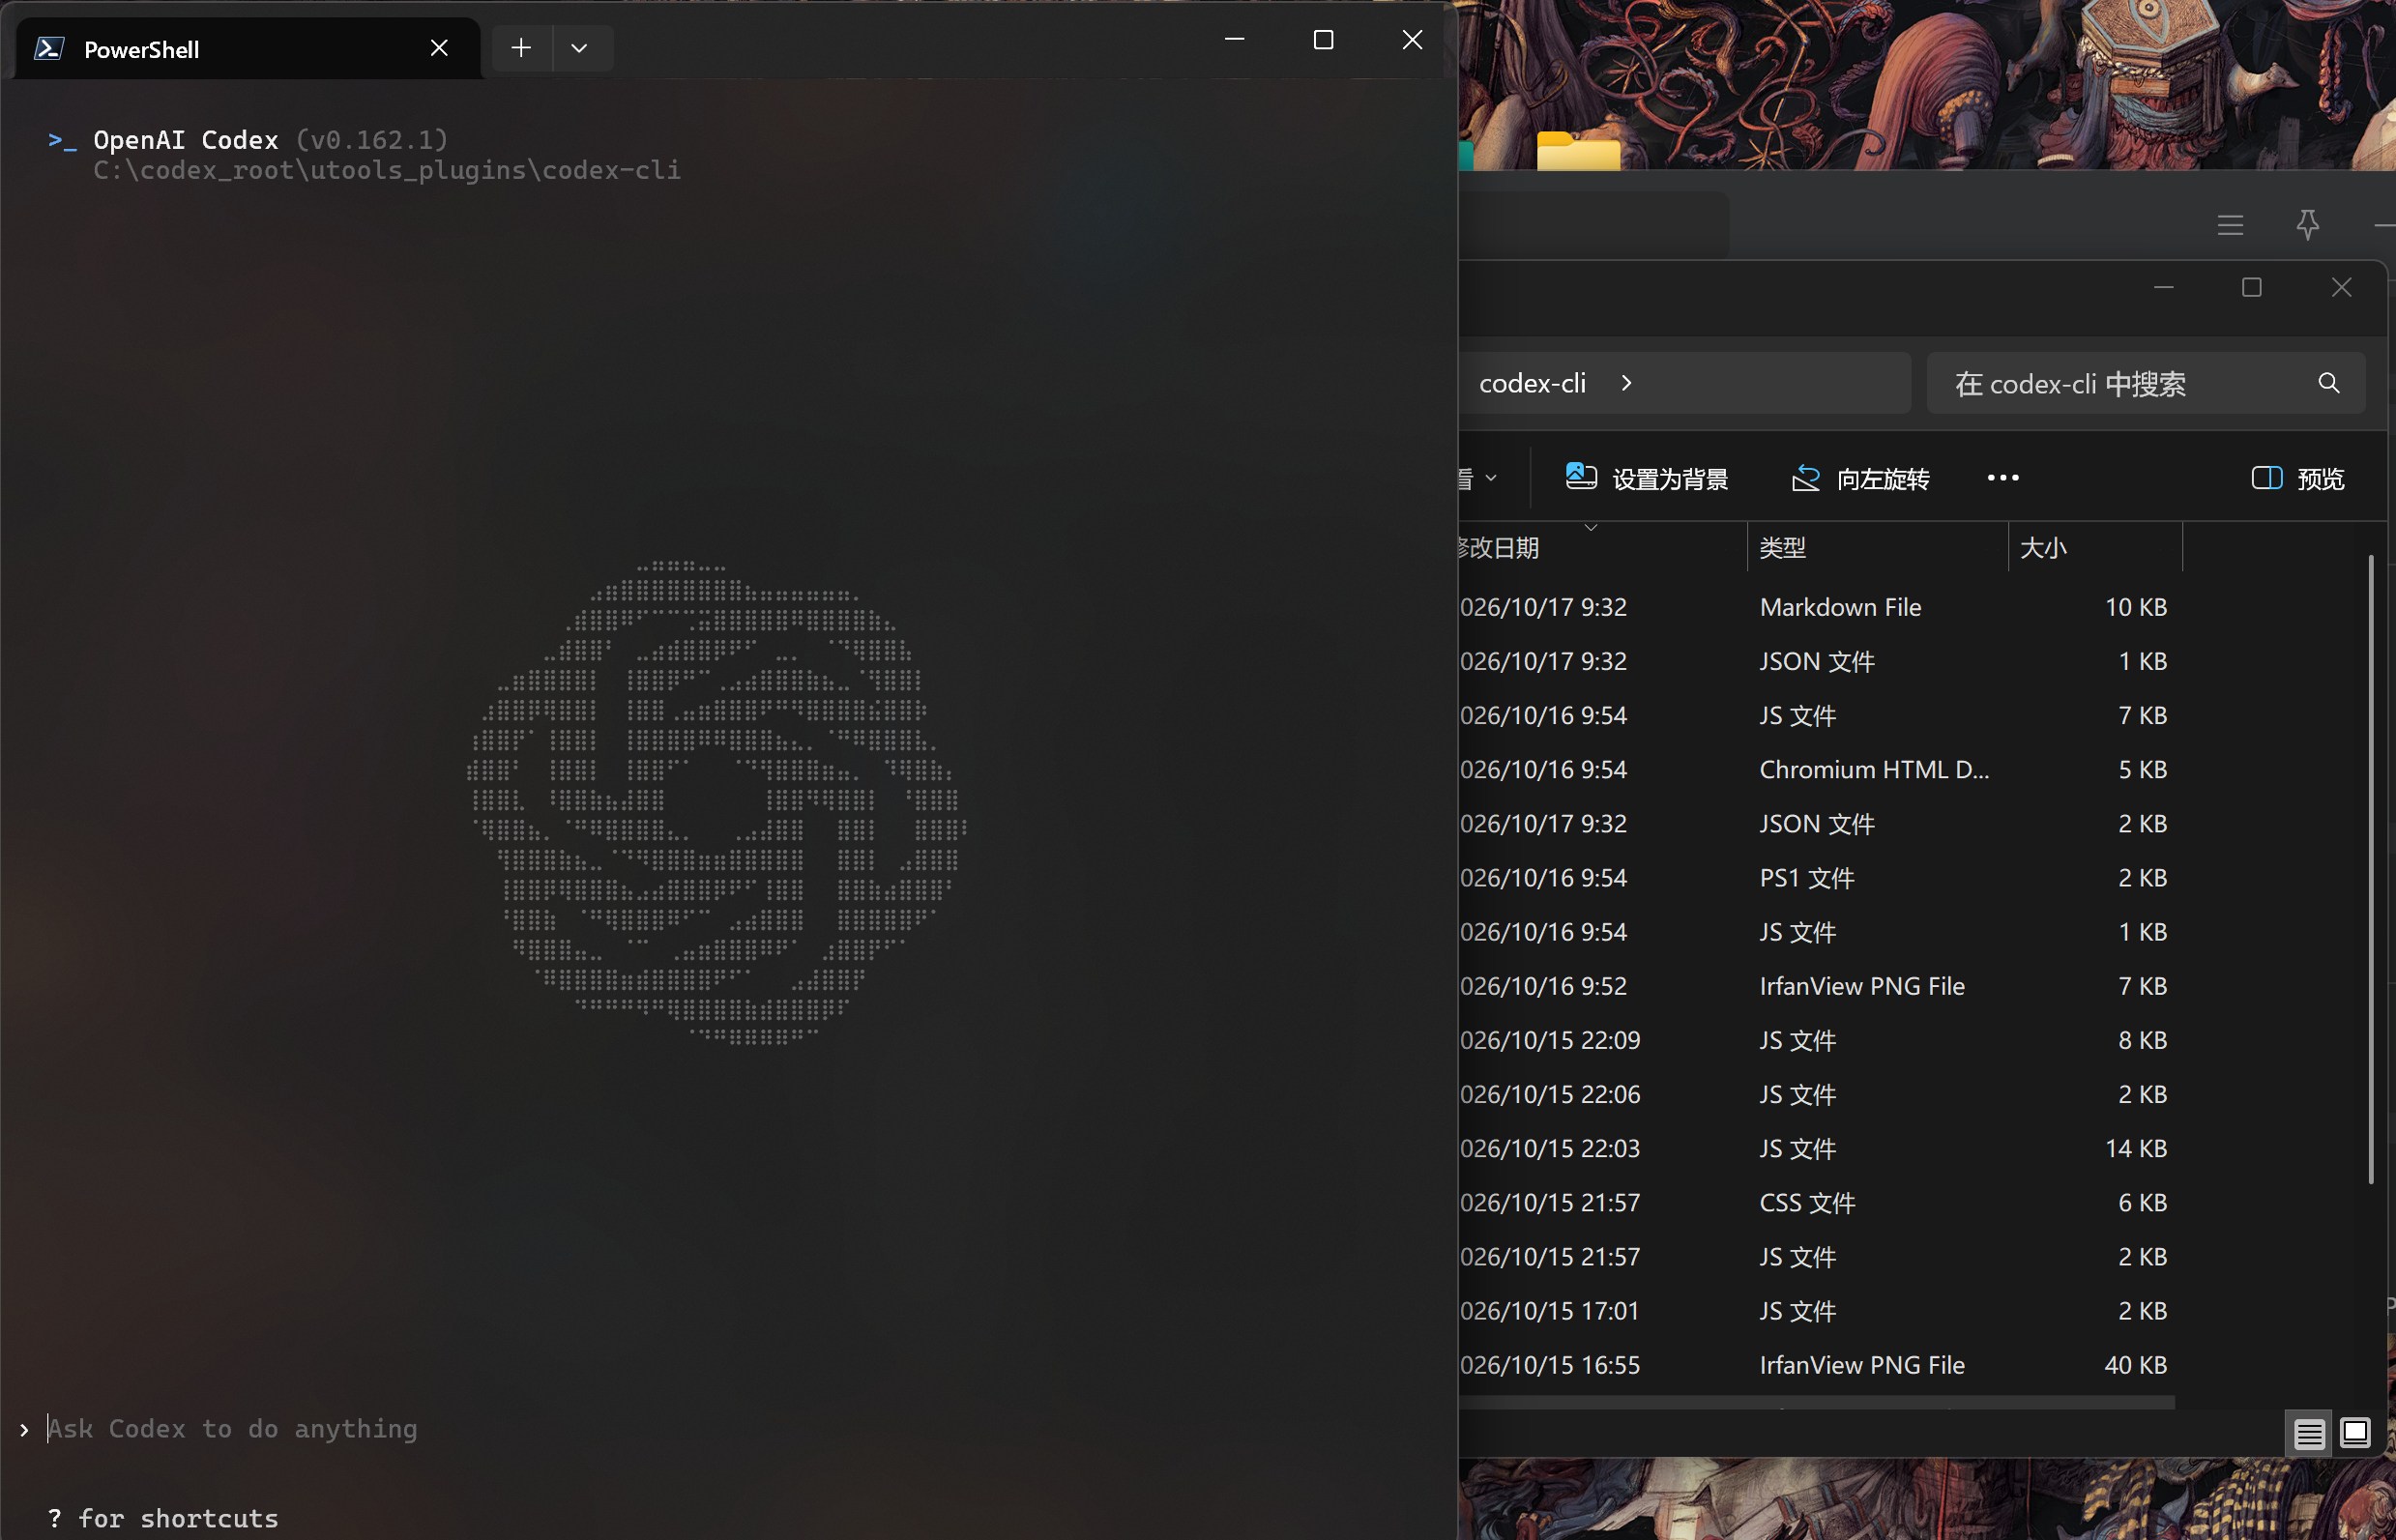Open hamburger menu in background window
Viewport: 2396px width, 1540px height.
coord(2230,225)
